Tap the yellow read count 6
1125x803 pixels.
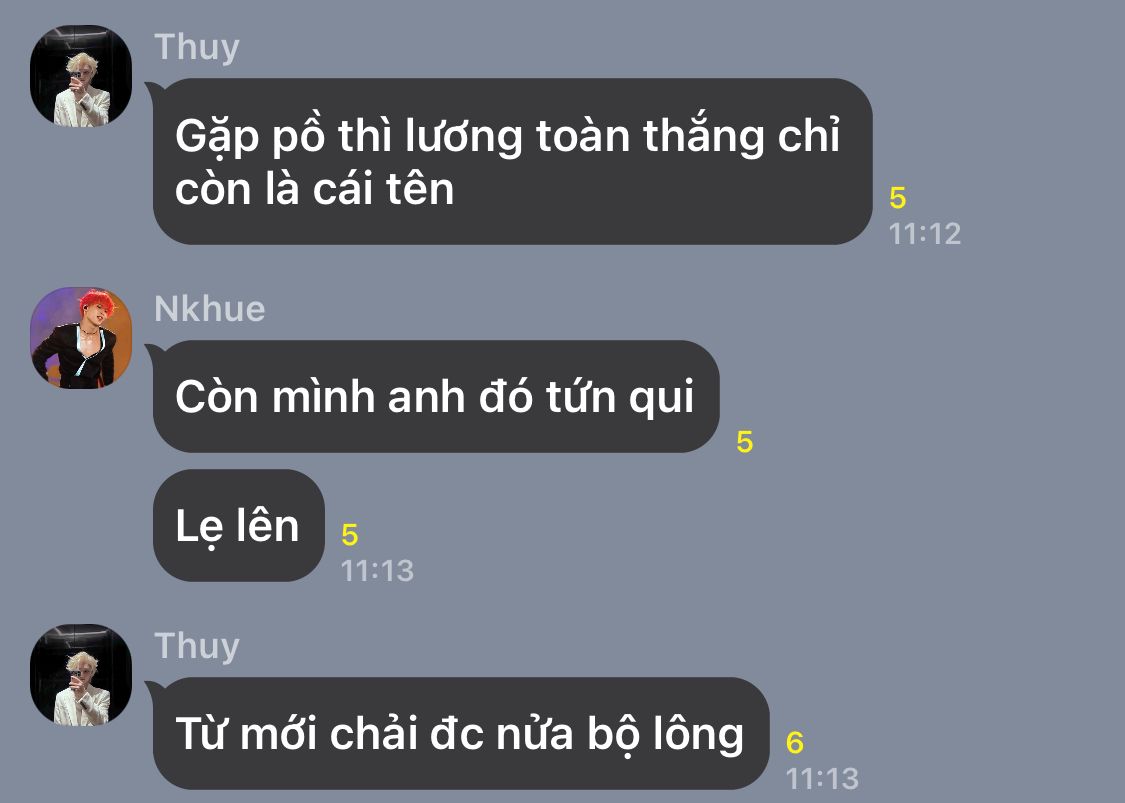tap(794, 742)
